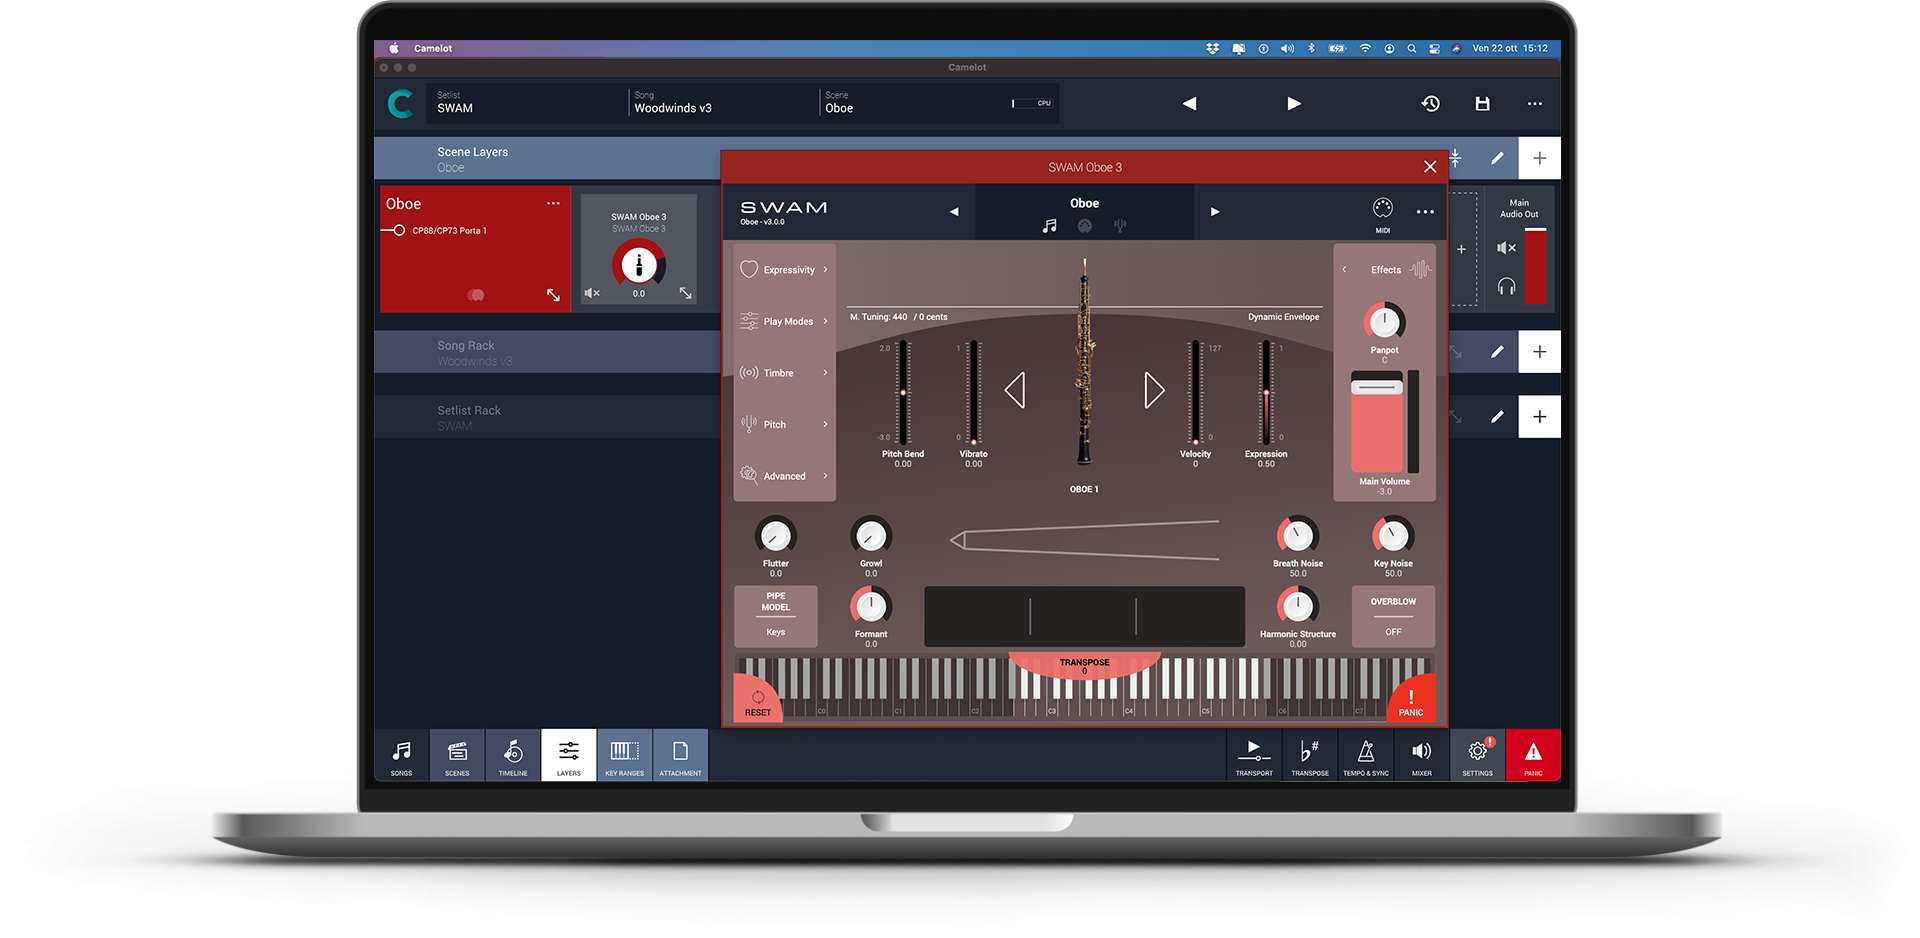The width and height of the screenshot is (1920, 938).
Task: Switch to previous oboe model triangle
Action: coord(1015,390)
